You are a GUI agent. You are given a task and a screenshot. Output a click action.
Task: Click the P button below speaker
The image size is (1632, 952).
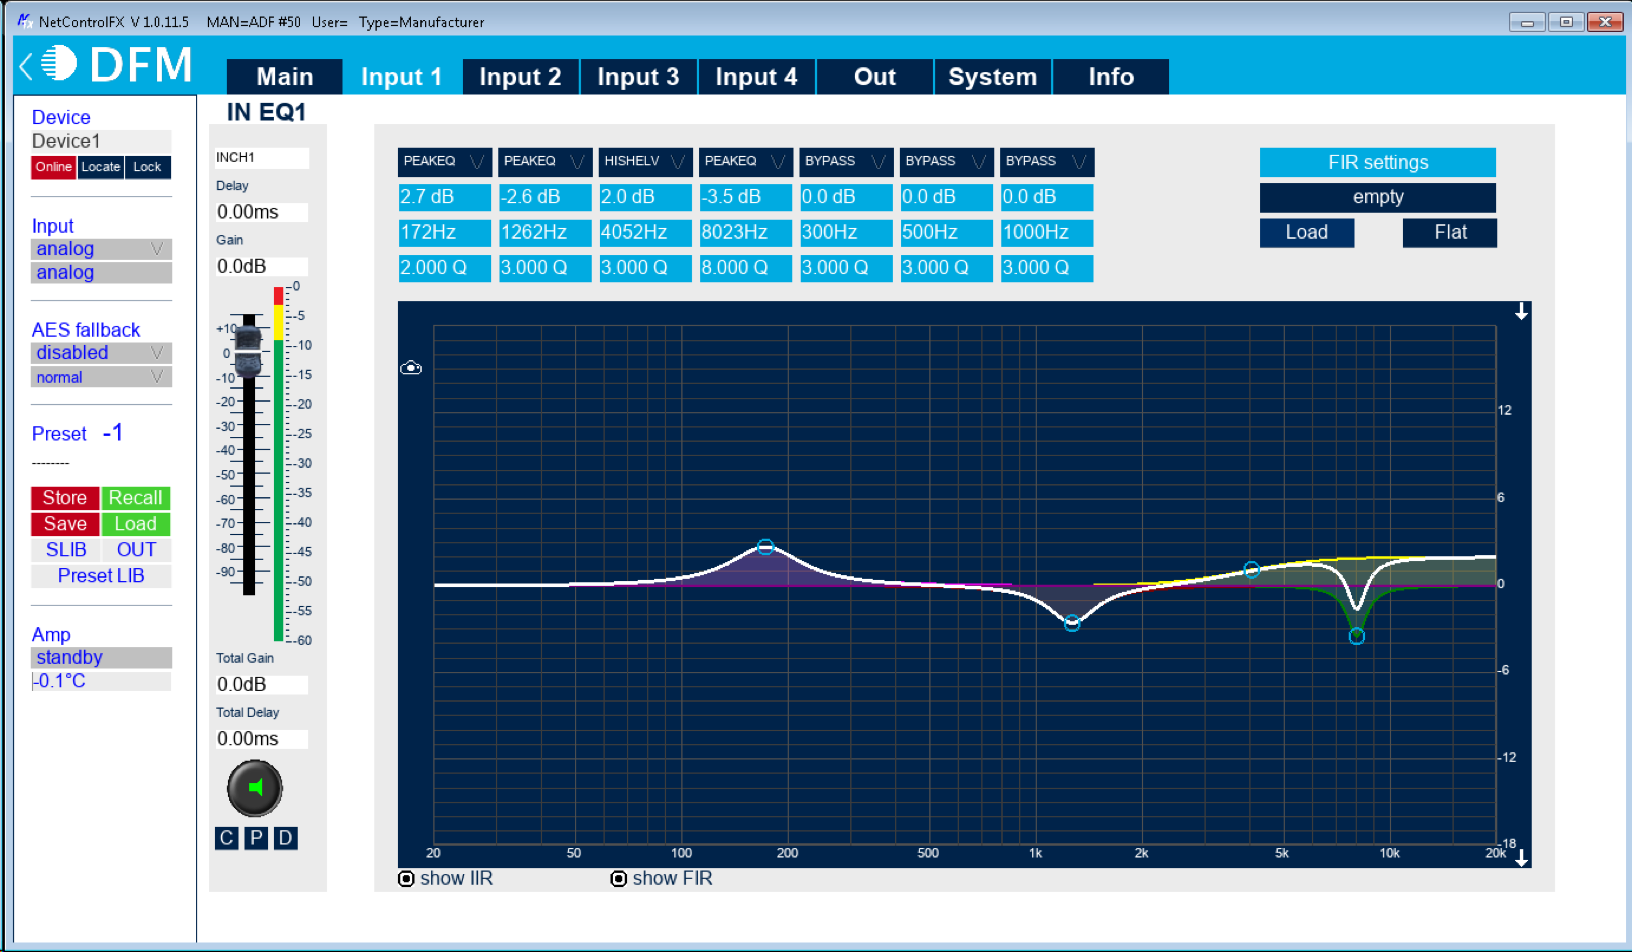[256, 838]
